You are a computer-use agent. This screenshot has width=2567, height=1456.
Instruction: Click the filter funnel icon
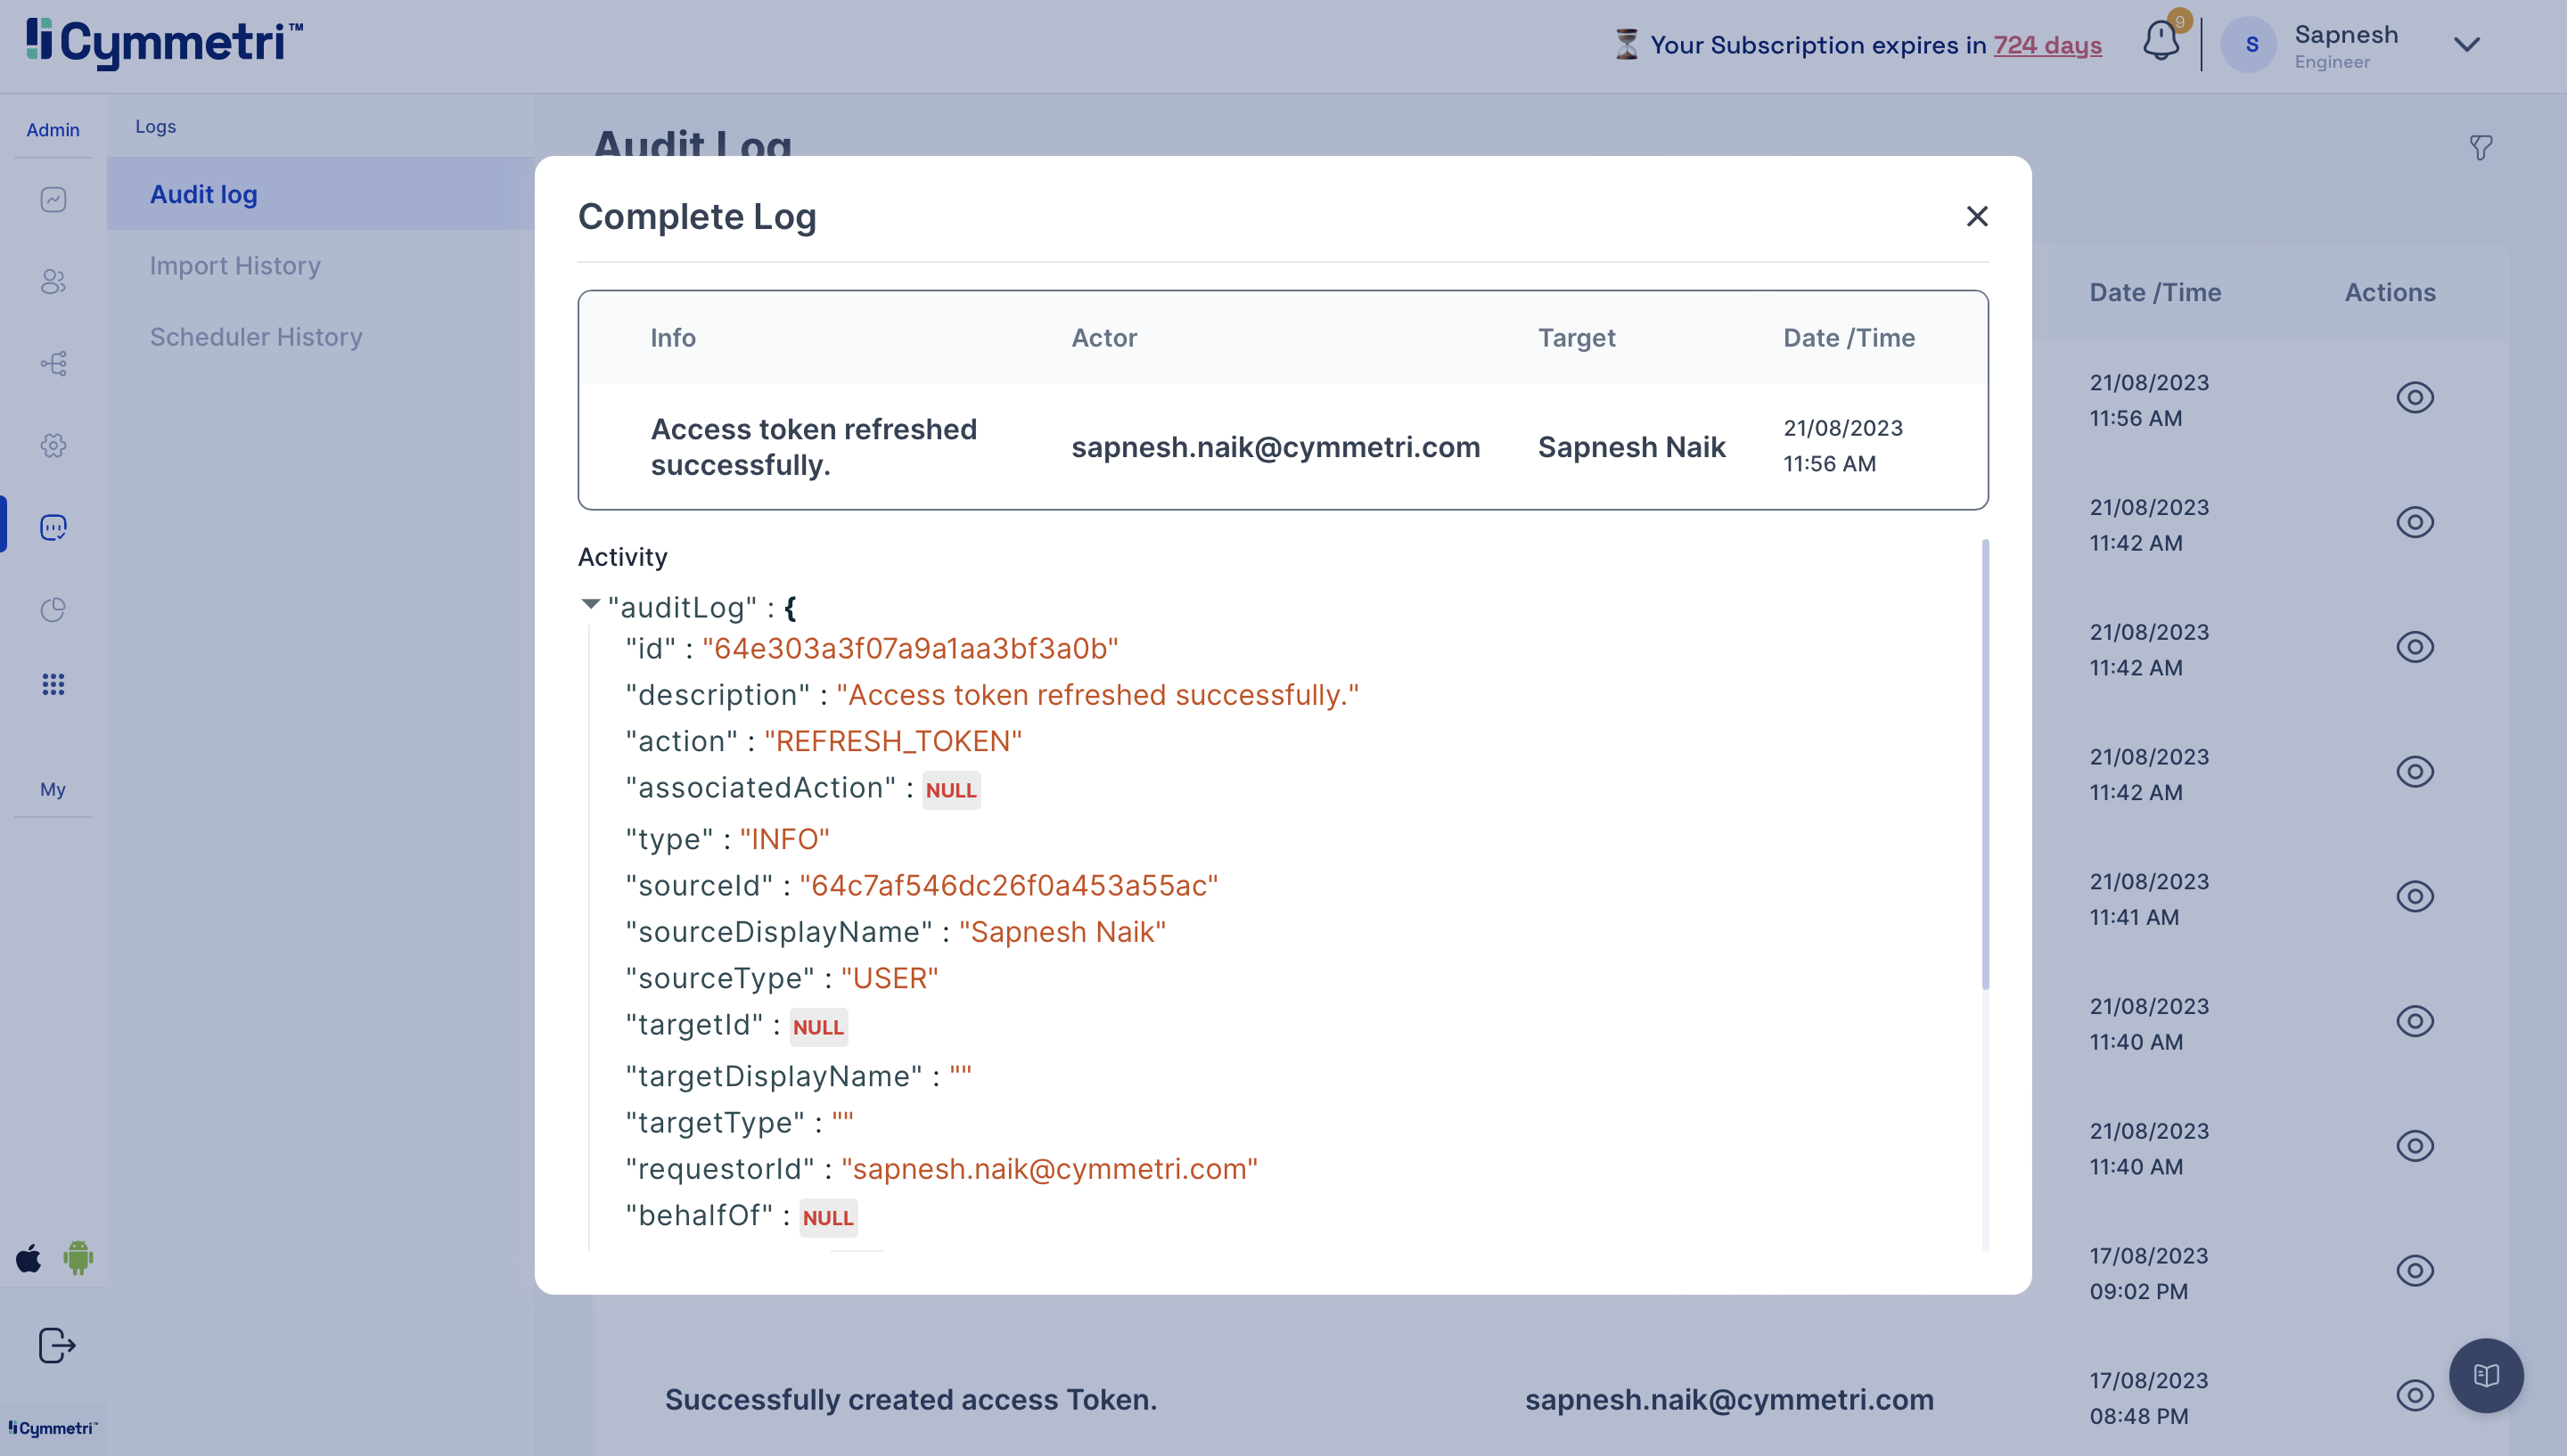tap(2480, 148)
